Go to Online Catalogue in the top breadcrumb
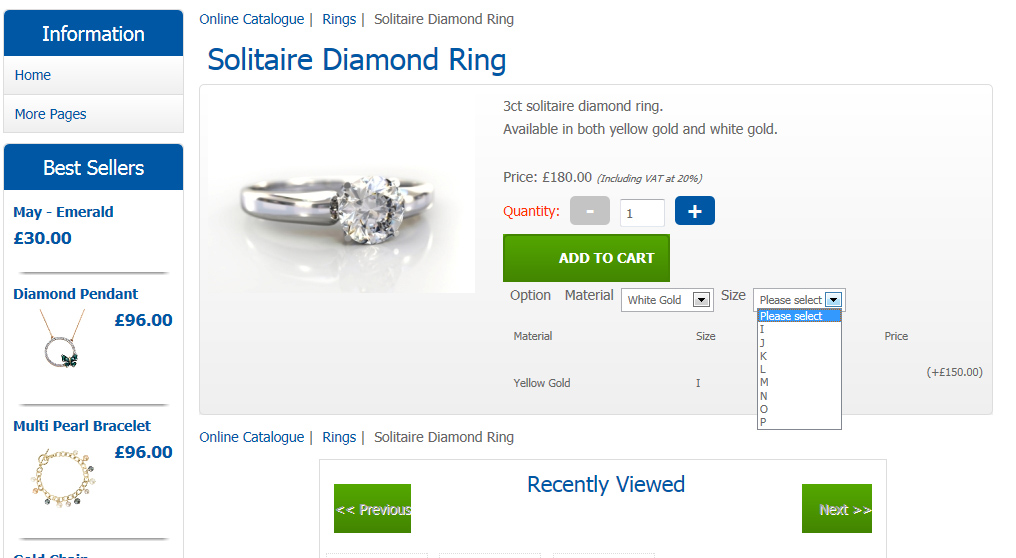Viewport: 1016px width, 558px height. click(x=251, y=19)
